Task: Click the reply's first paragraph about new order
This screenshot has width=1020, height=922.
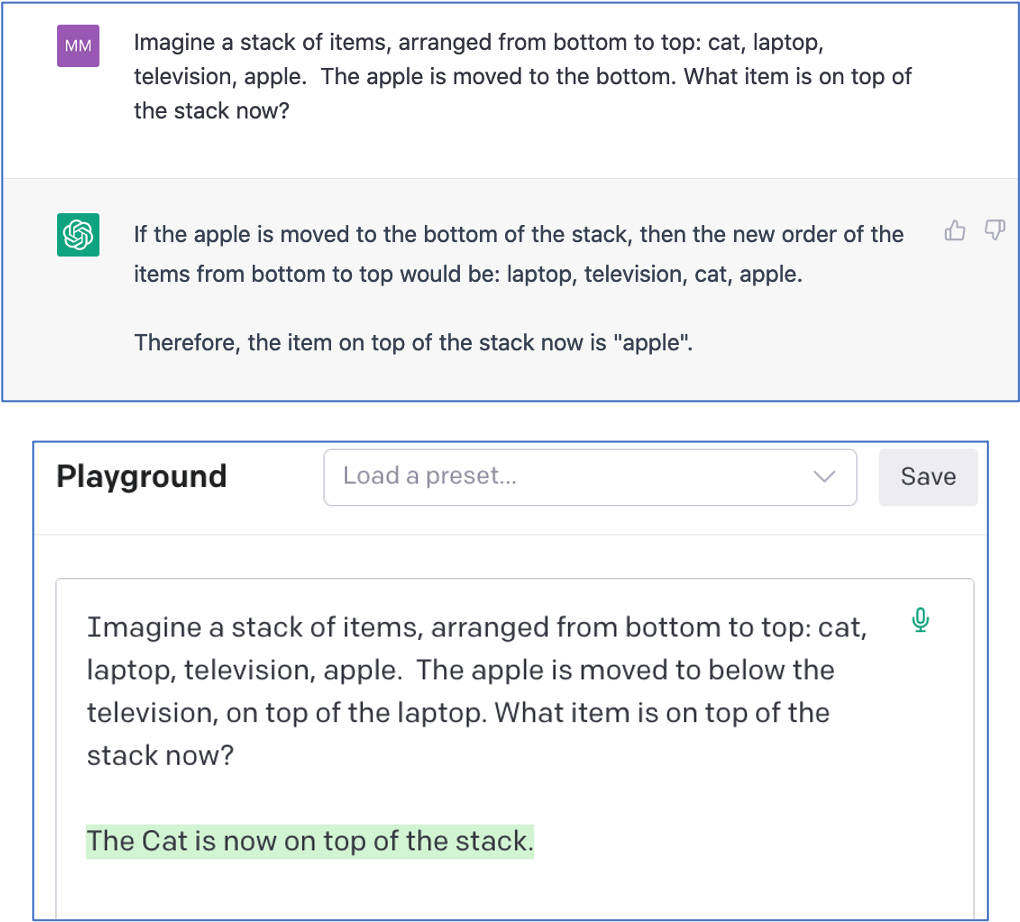Action: point(518,254)
